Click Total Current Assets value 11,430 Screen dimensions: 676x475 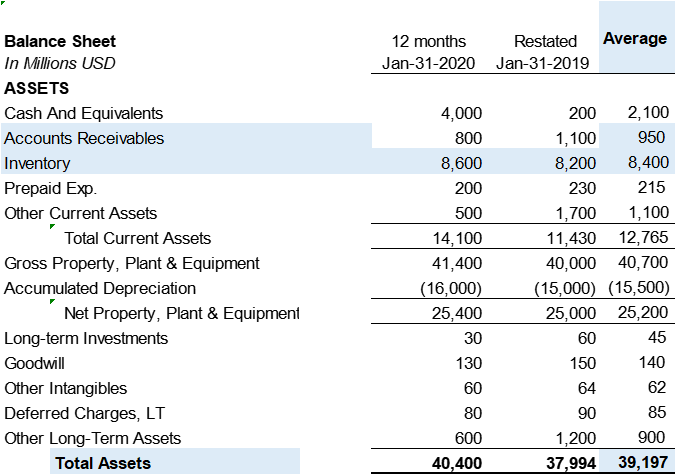click(571, 238)
